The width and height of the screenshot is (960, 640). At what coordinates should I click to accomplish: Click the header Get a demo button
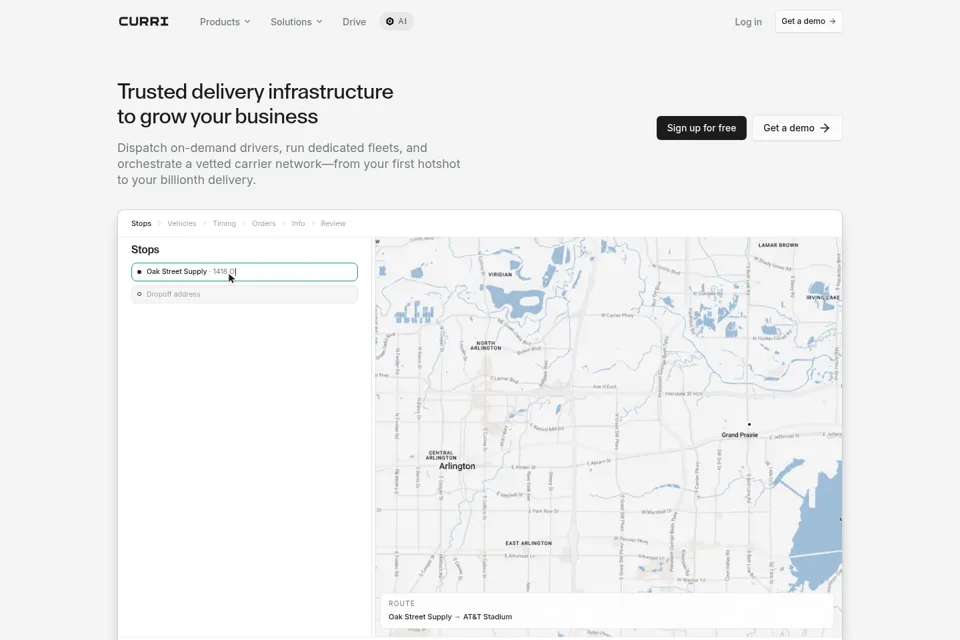coord(808,21)
